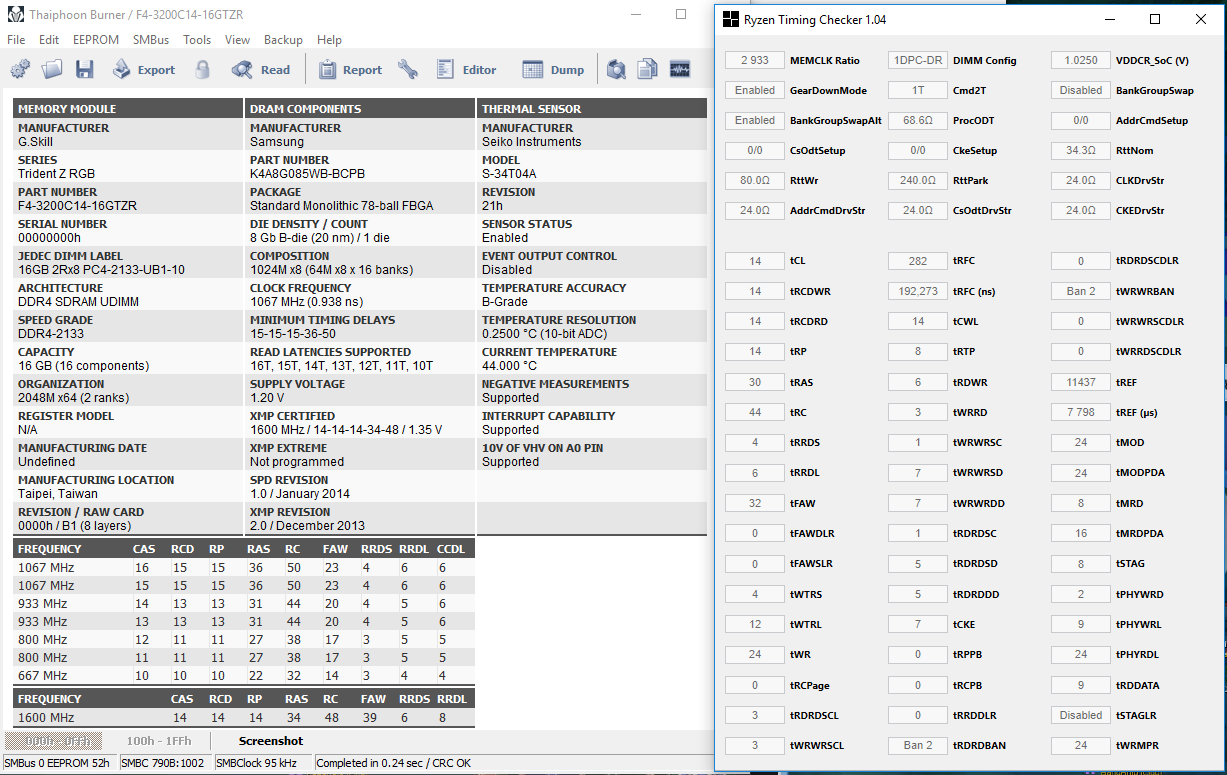
Task: Click the waveform monitor icon in toolbar
Action: click(x=680, y=69)
